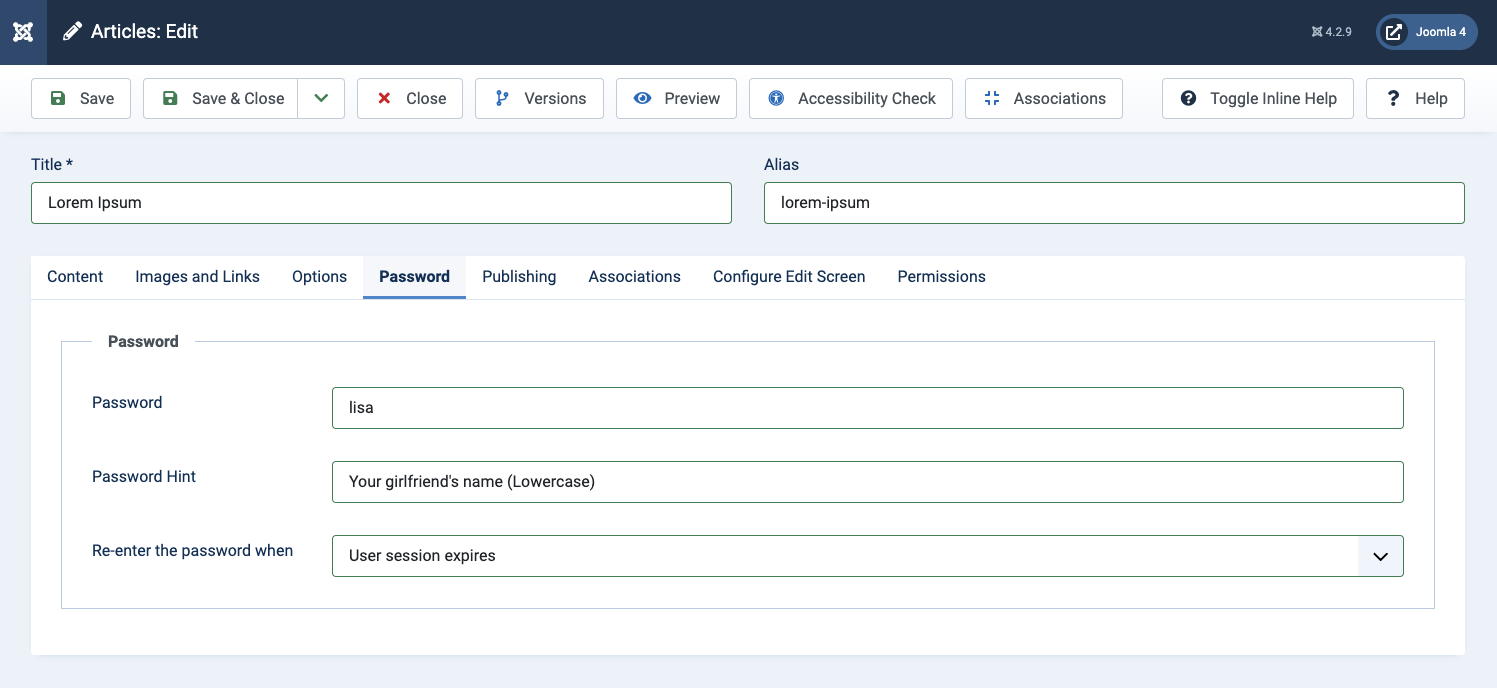Screen dimensions: 1497x688
Task: Click the Save button
Action: tap(81, 98)
